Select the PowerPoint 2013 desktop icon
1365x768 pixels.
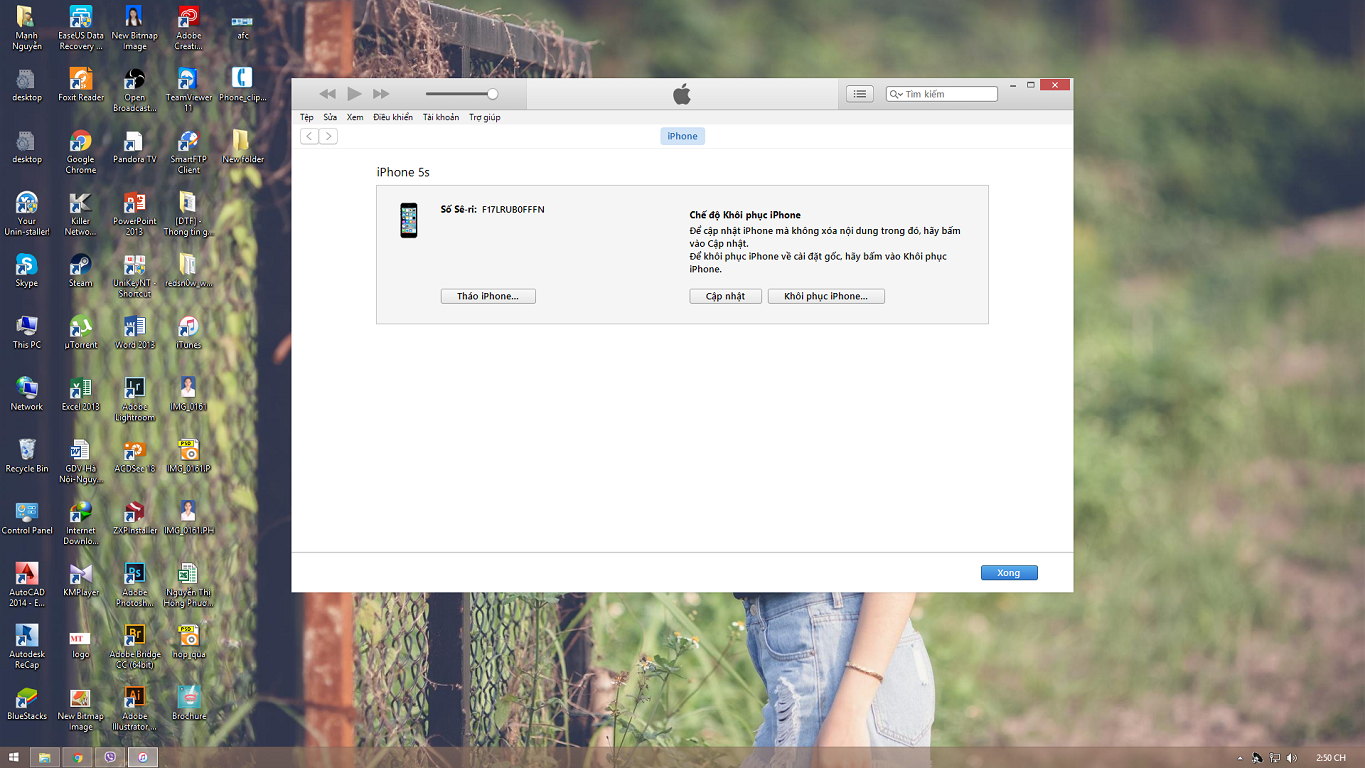coord(135,214)
